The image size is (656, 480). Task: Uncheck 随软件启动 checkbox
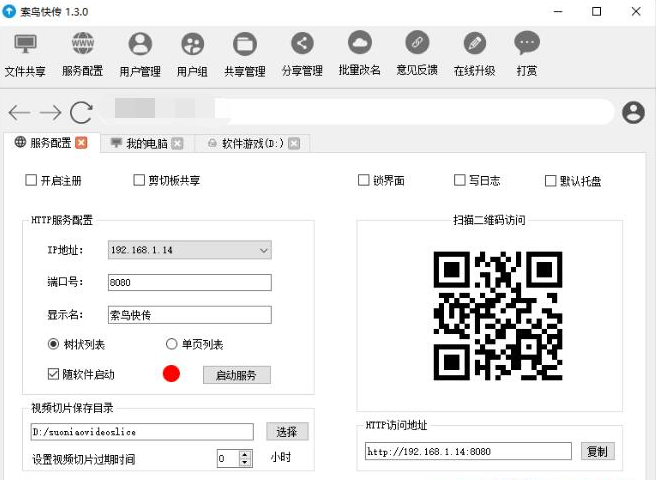(x=54, y=375)
